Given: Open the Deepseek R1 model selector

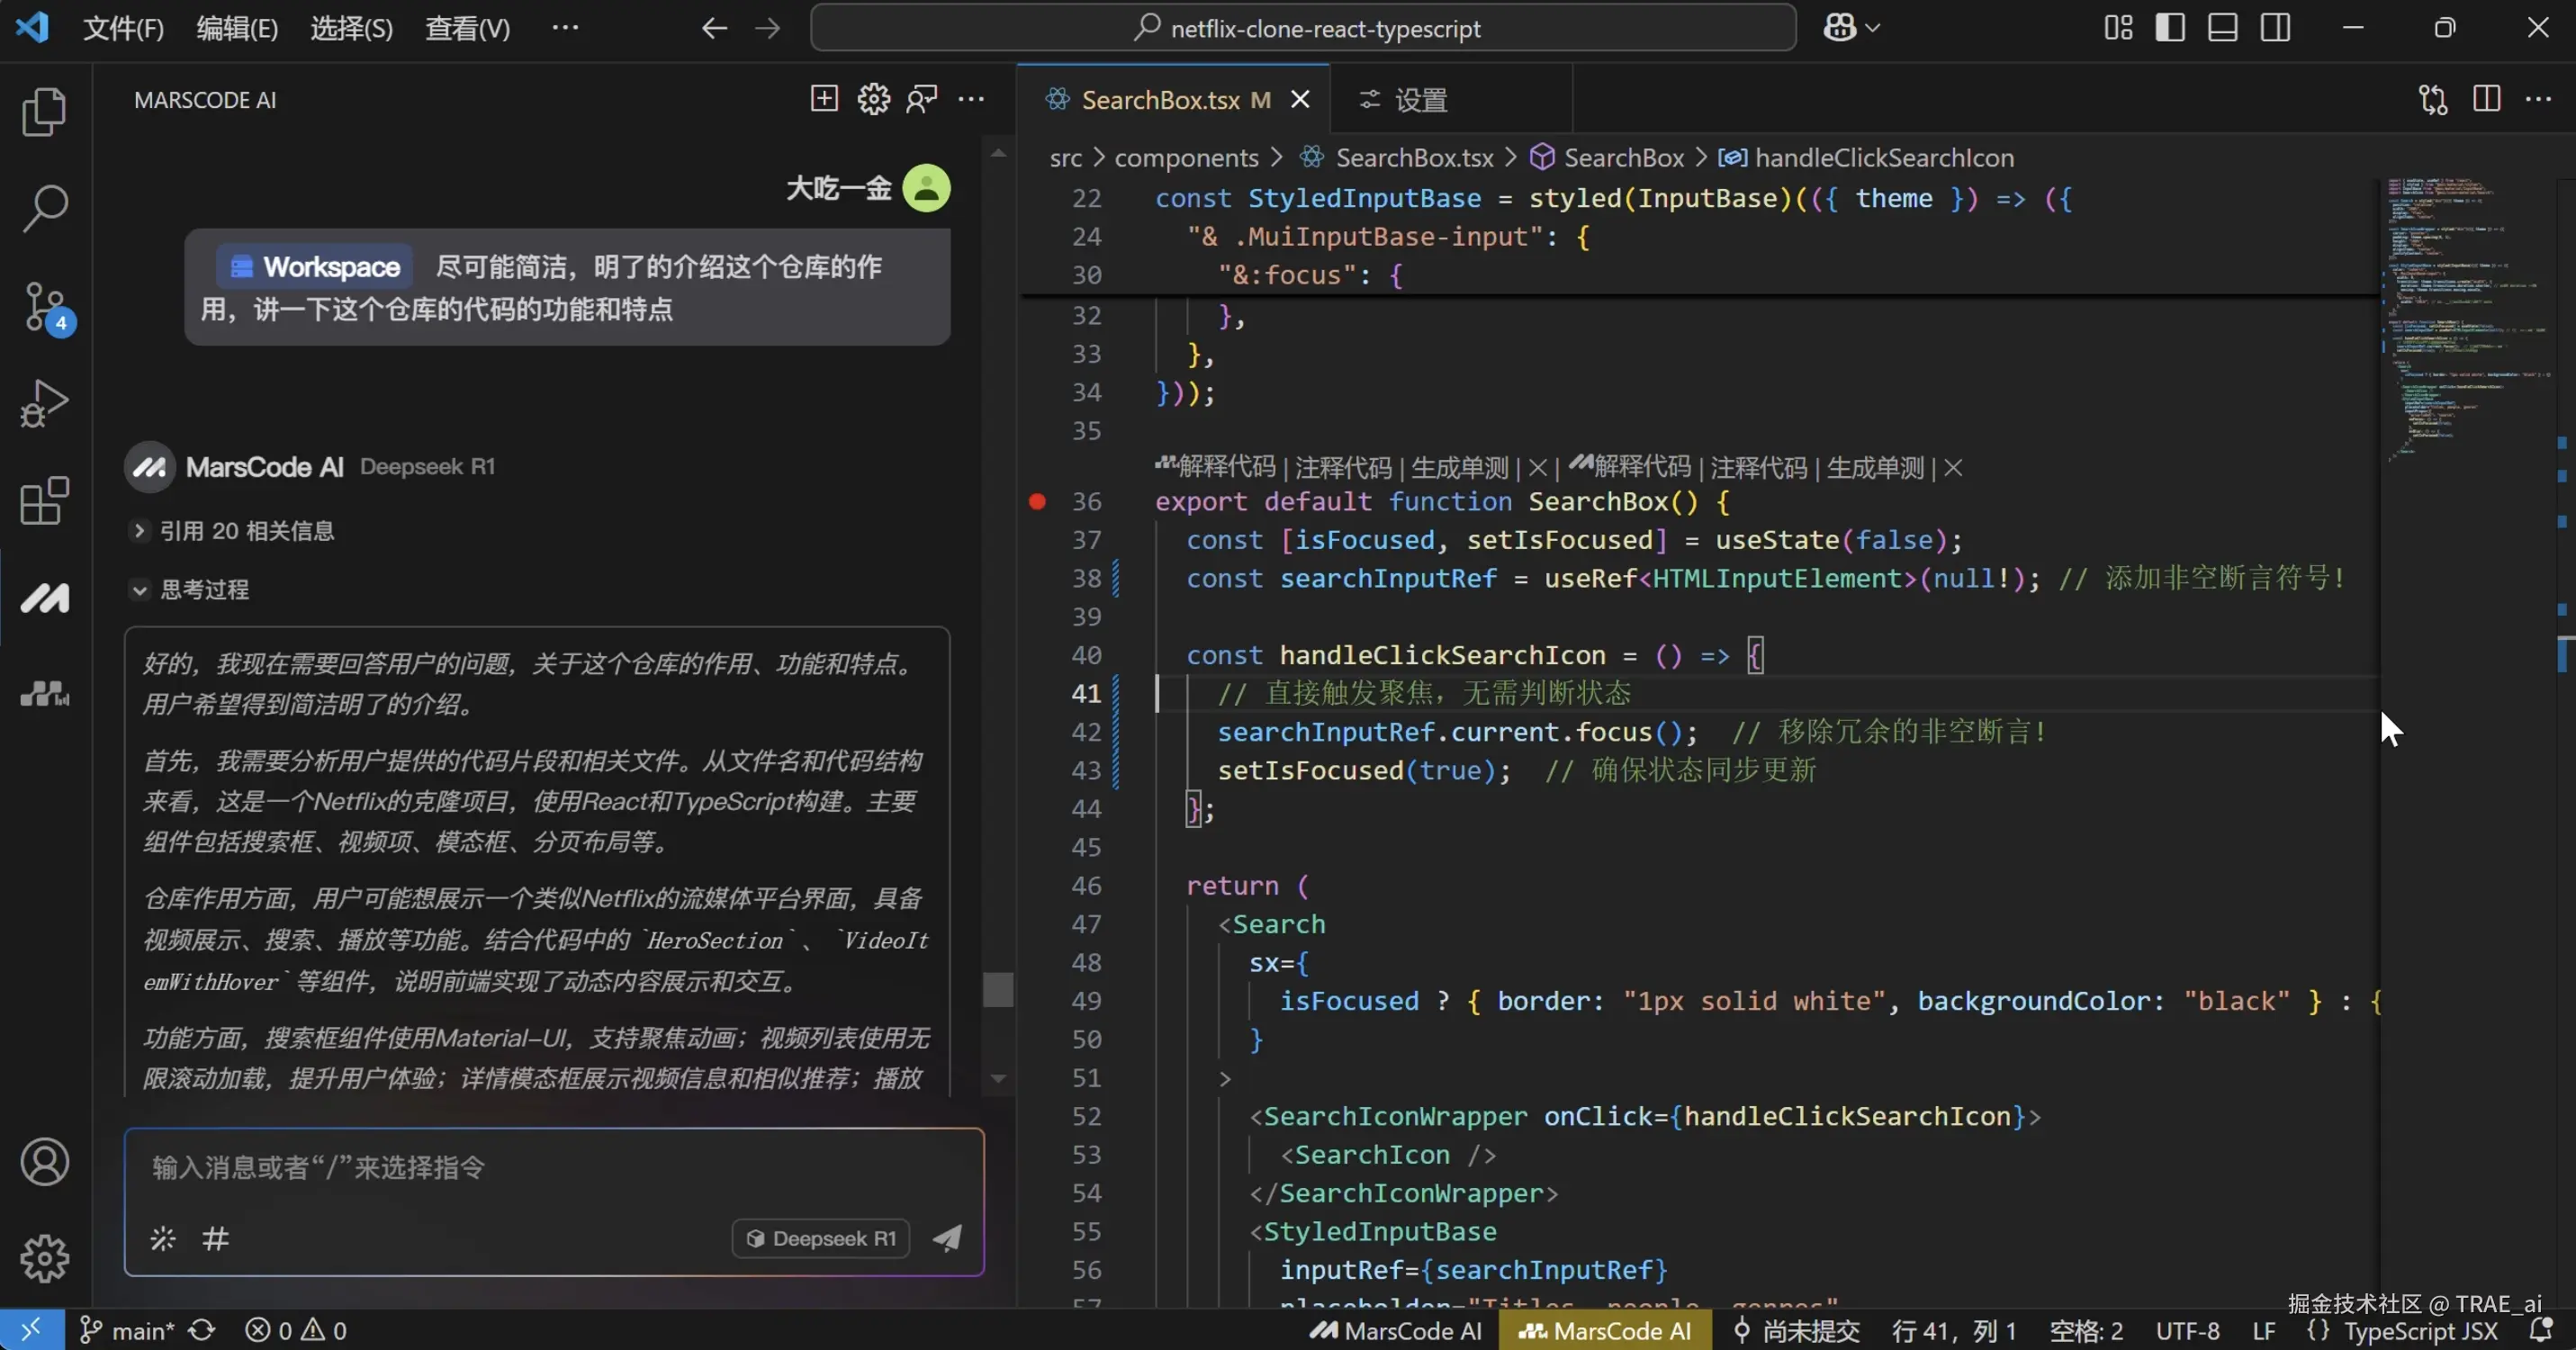Looking at the screenshot, I should (821, 1238).
